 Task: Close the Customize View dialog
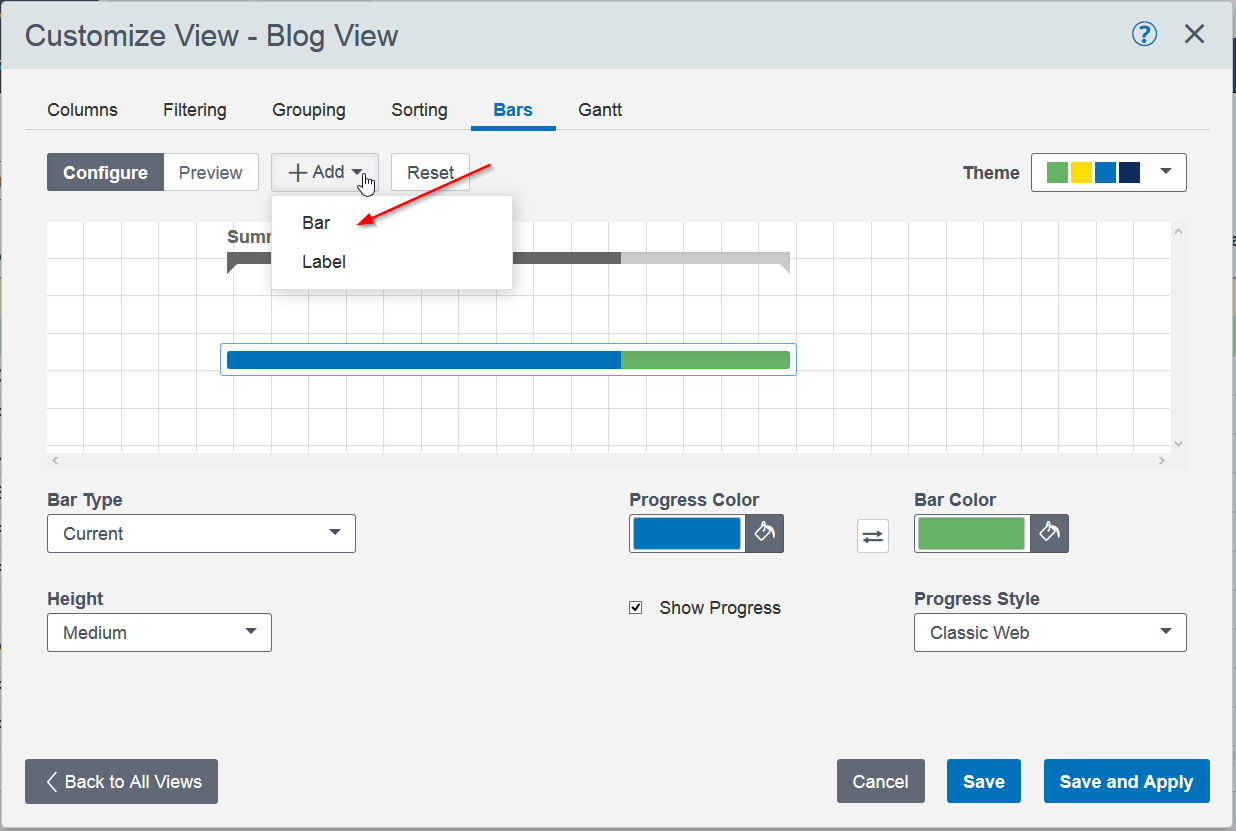tap(1194, 35)
